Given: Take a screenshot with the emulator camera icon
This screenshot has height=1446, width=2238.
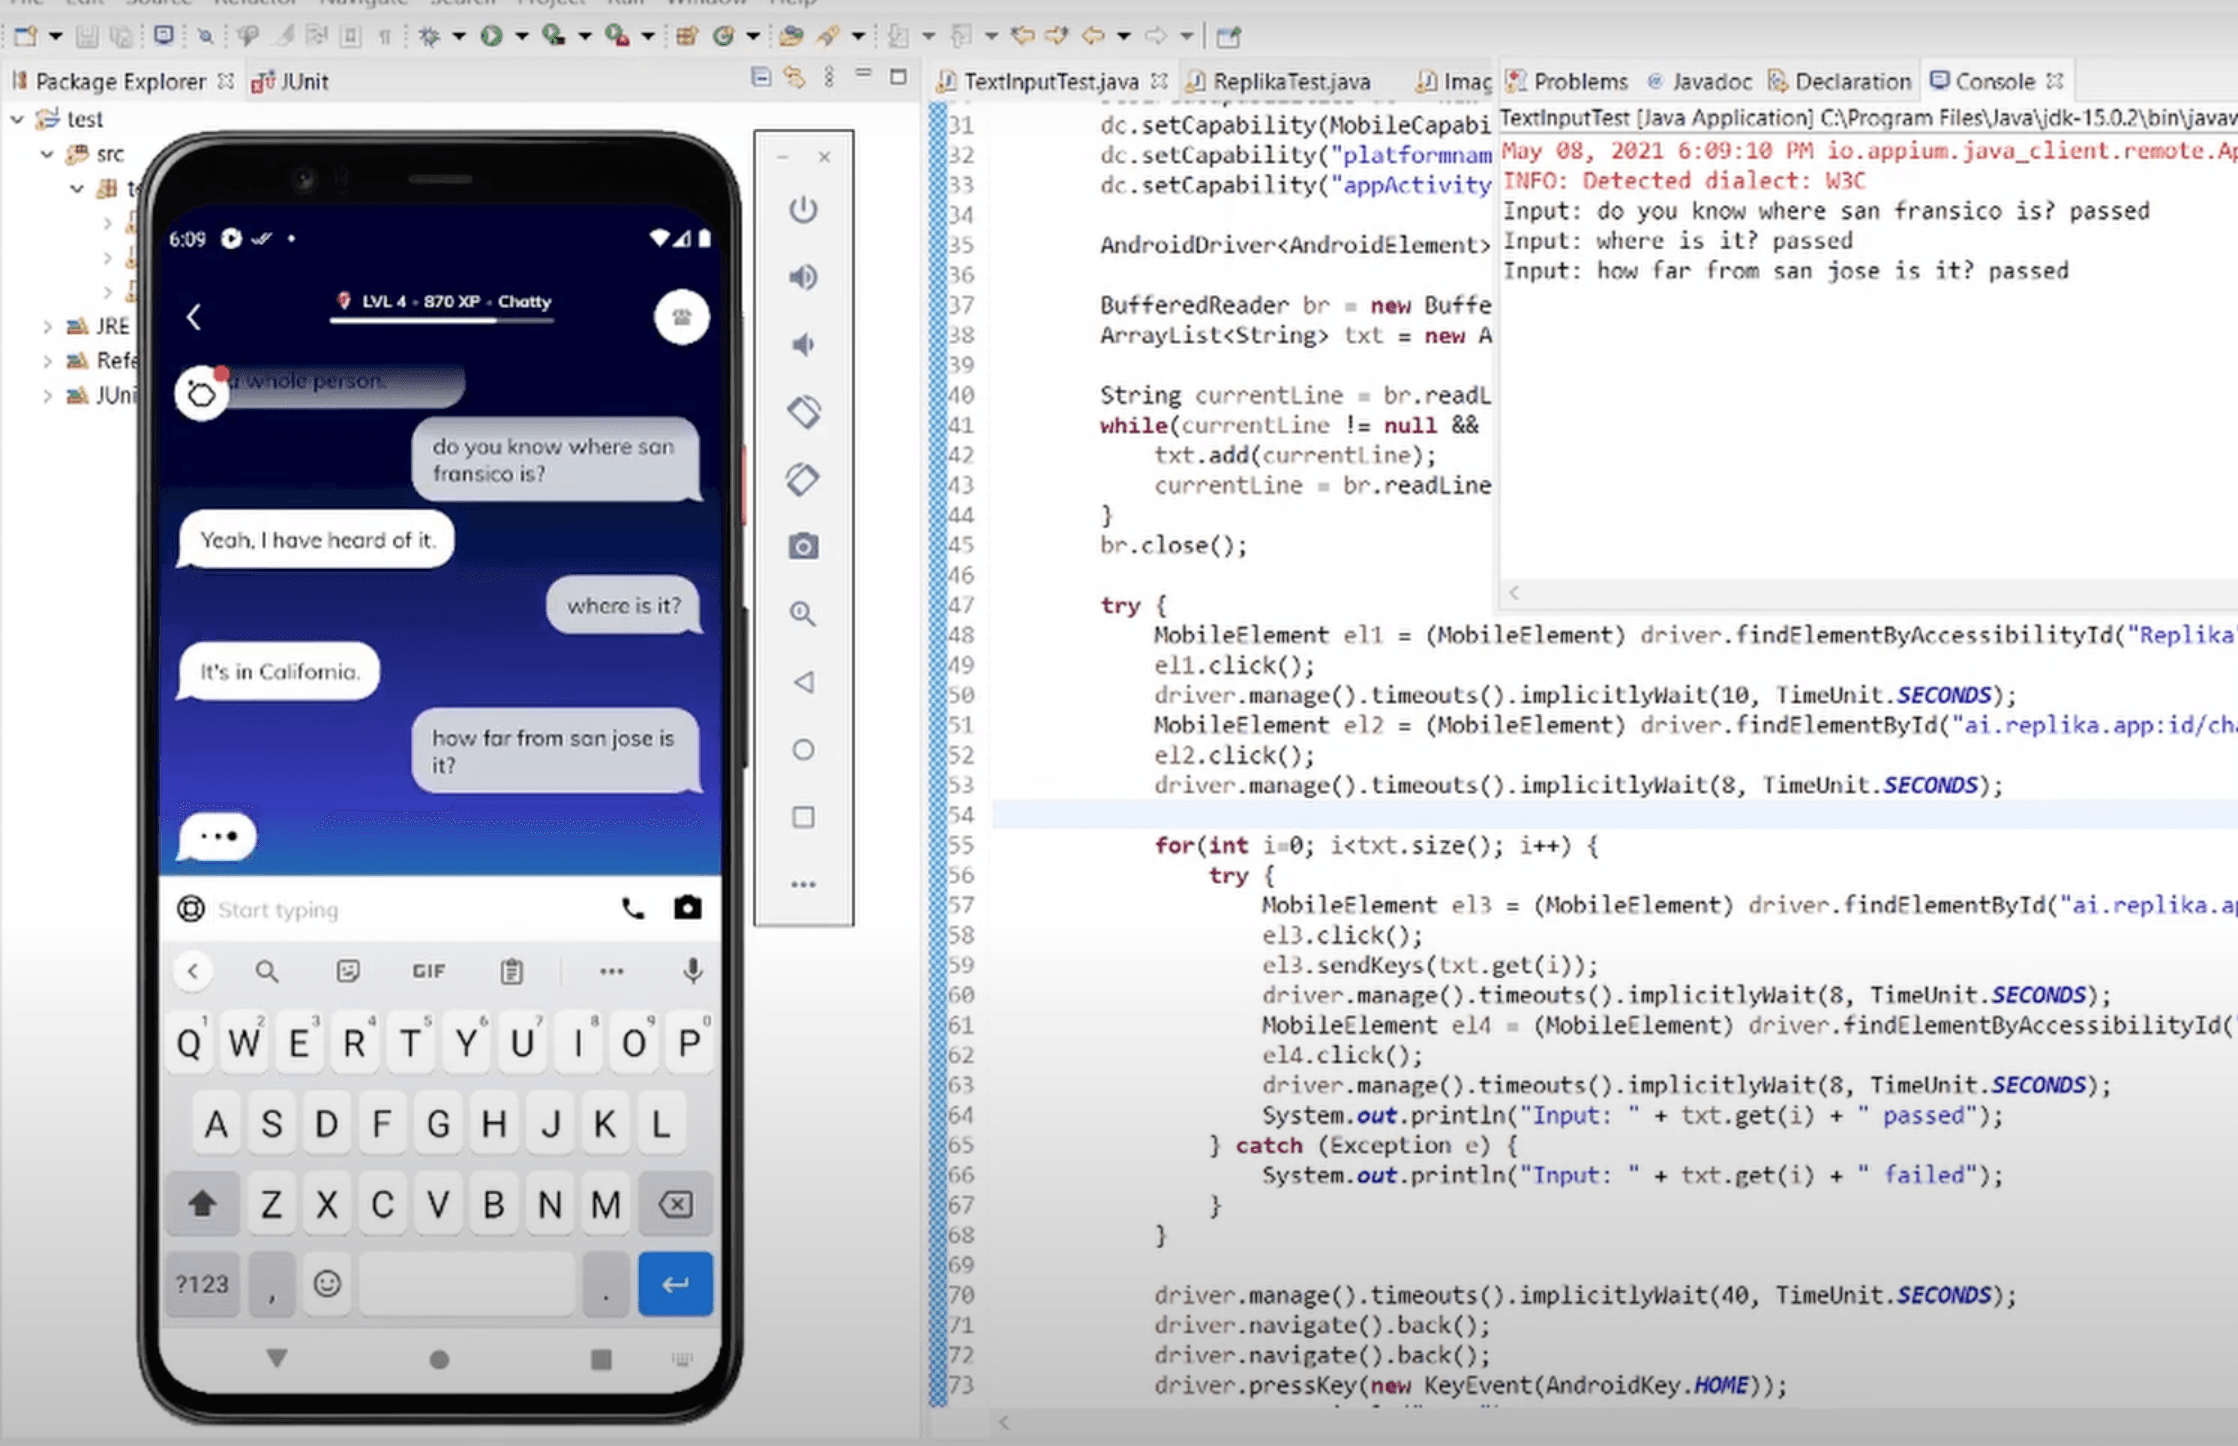Looking at the screenshot, I should click(803, 546).
